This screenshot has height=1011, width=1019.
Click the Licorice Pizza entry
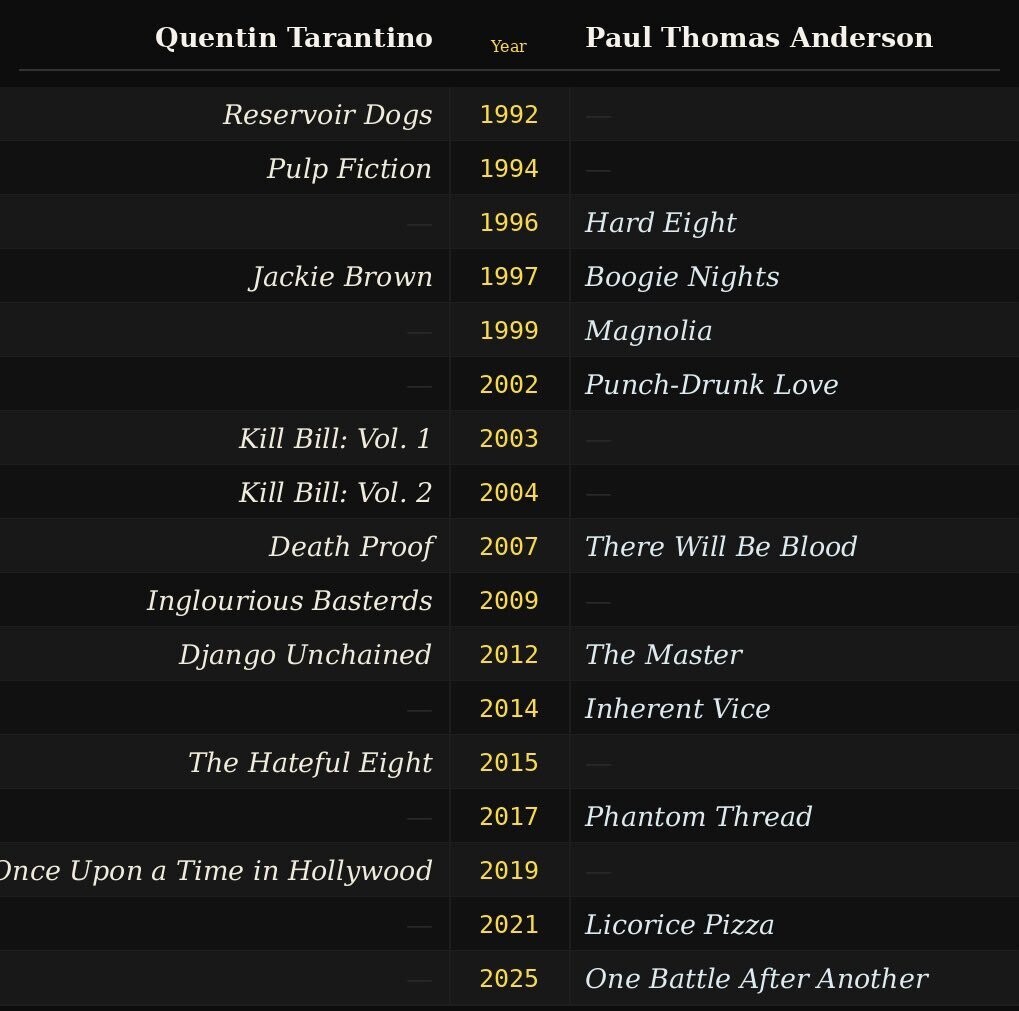(679, 925)
